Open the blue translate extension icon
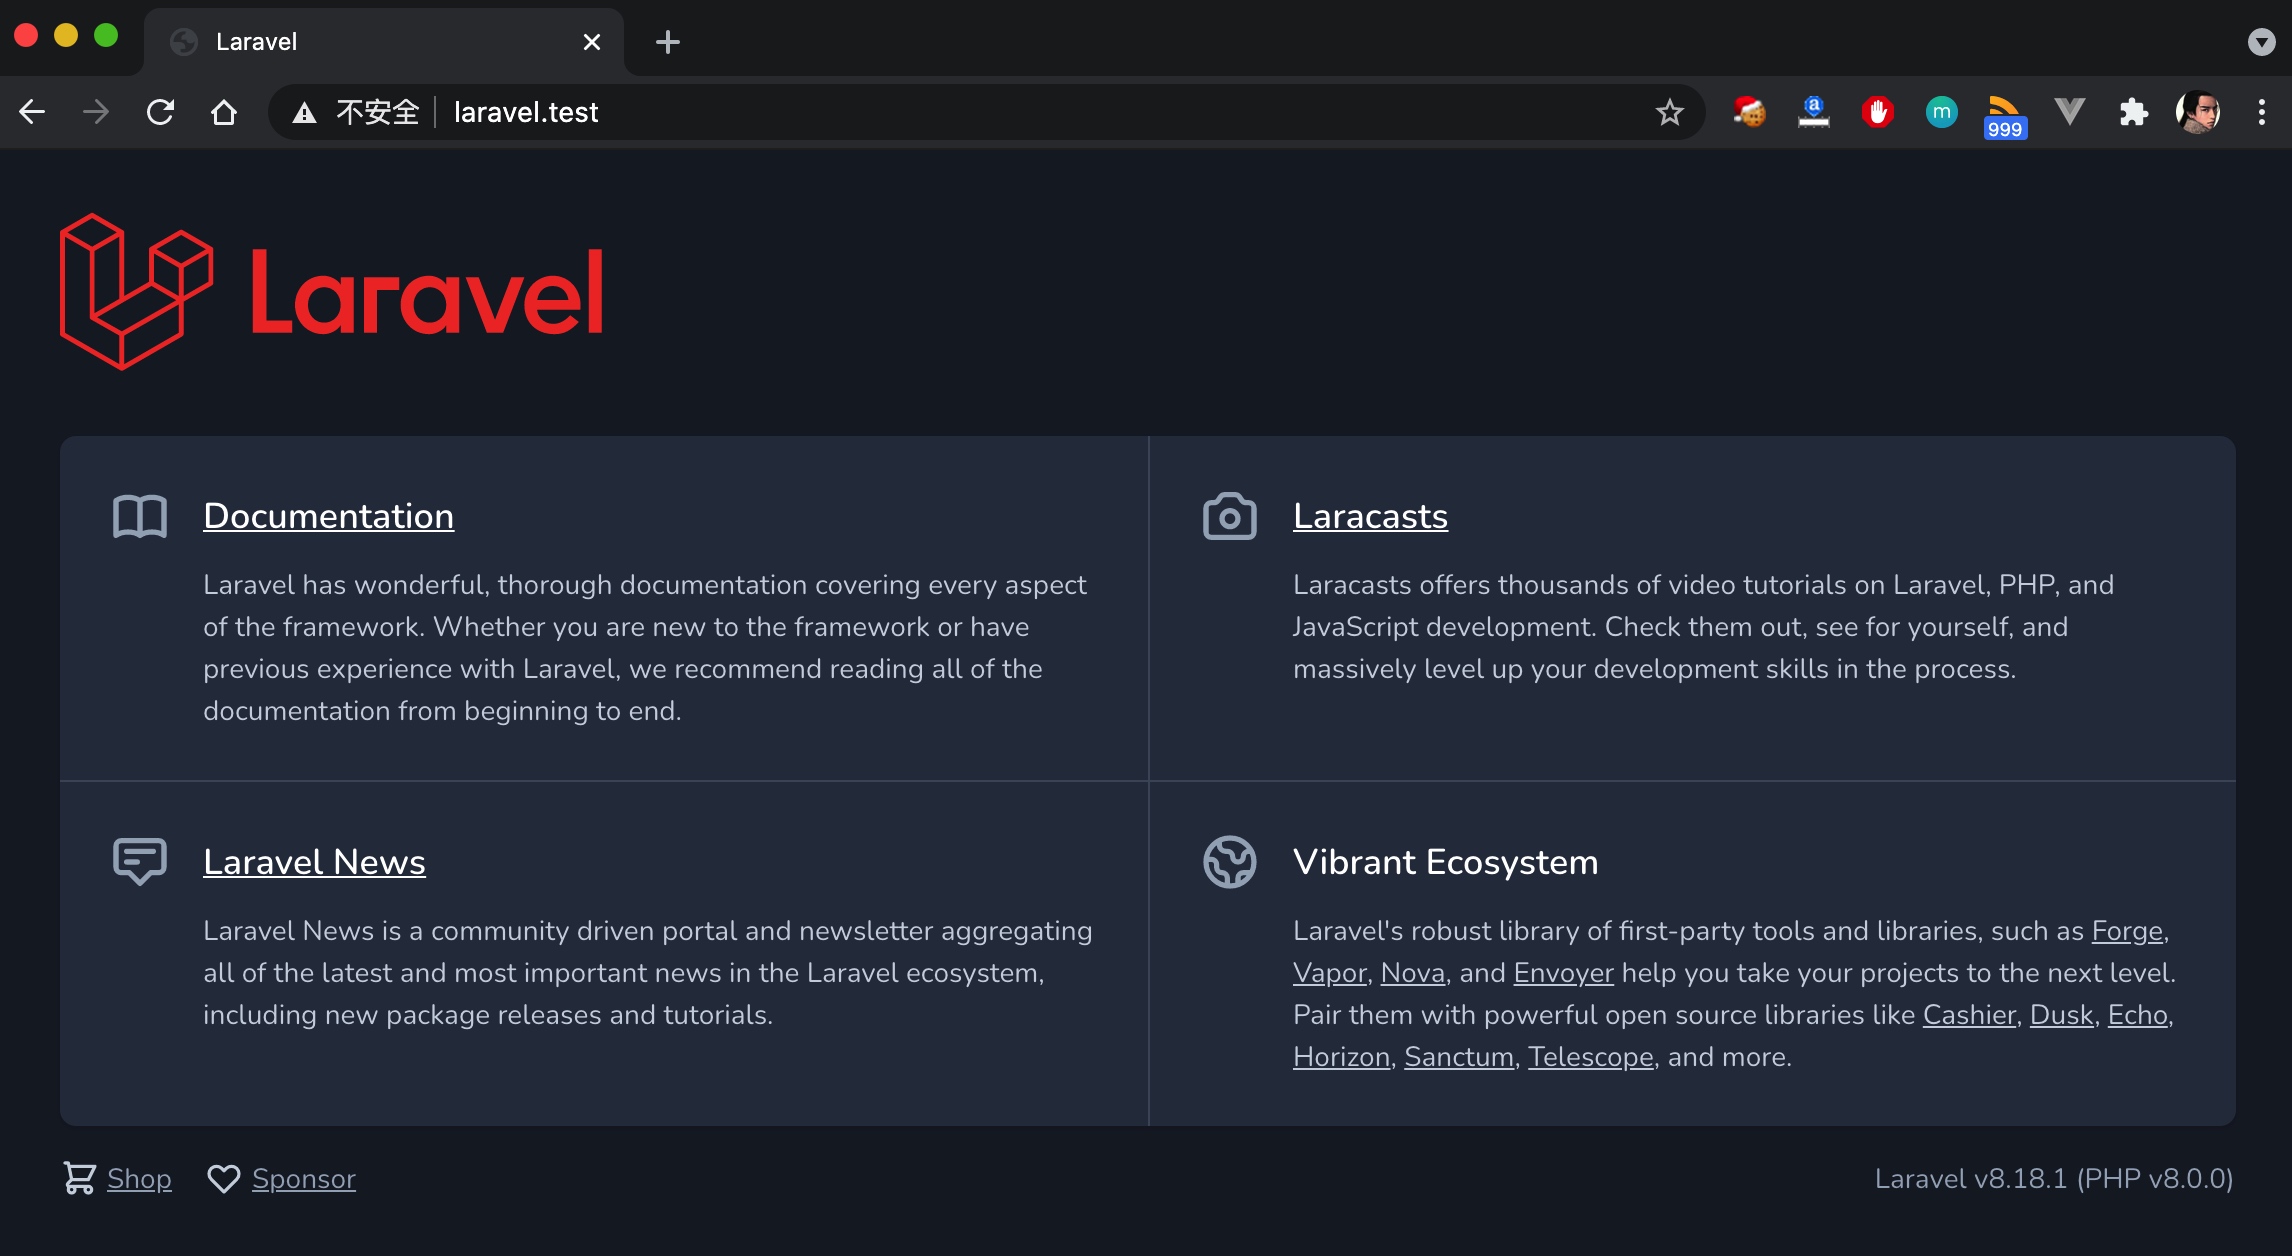The width and height of the screenshot is (2292, 1256). [x=1813, y=112]
